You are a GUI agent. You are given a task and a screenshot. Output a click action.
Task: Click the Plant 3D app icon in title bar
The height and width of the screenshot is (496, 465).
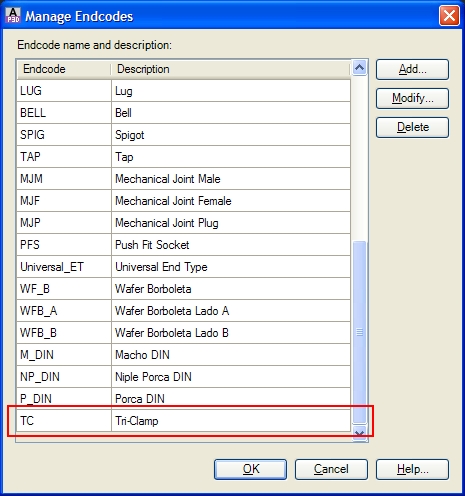coord(13,15)
